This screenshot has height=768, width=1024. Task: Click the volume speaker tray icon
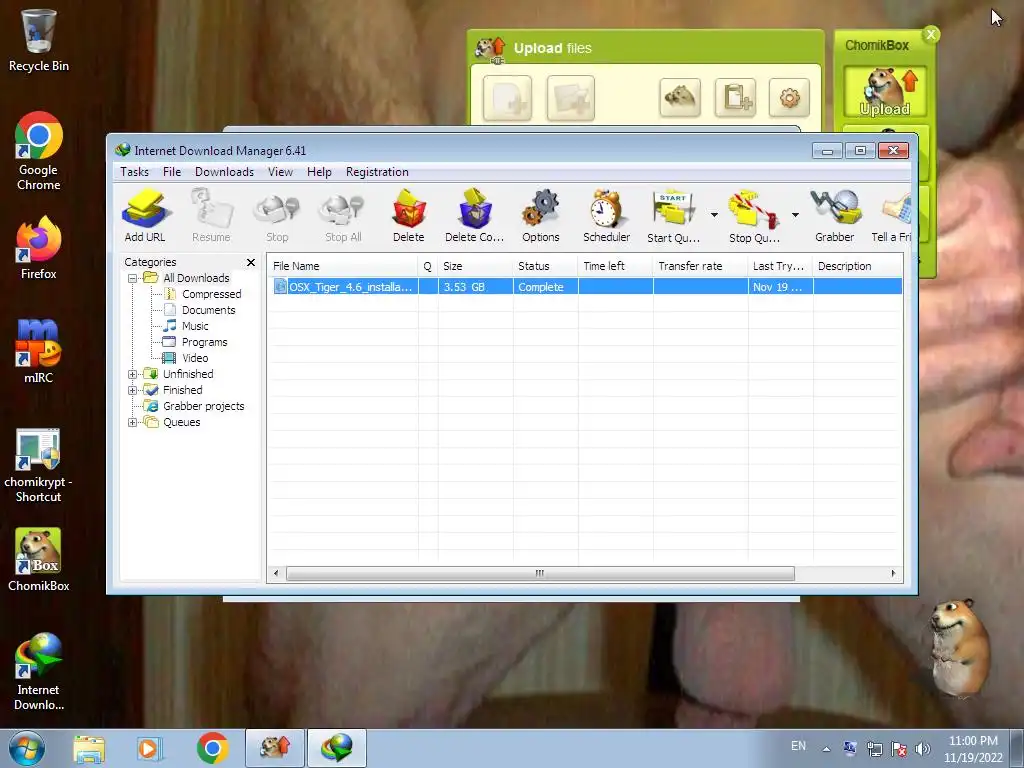[x=923, y=749]
